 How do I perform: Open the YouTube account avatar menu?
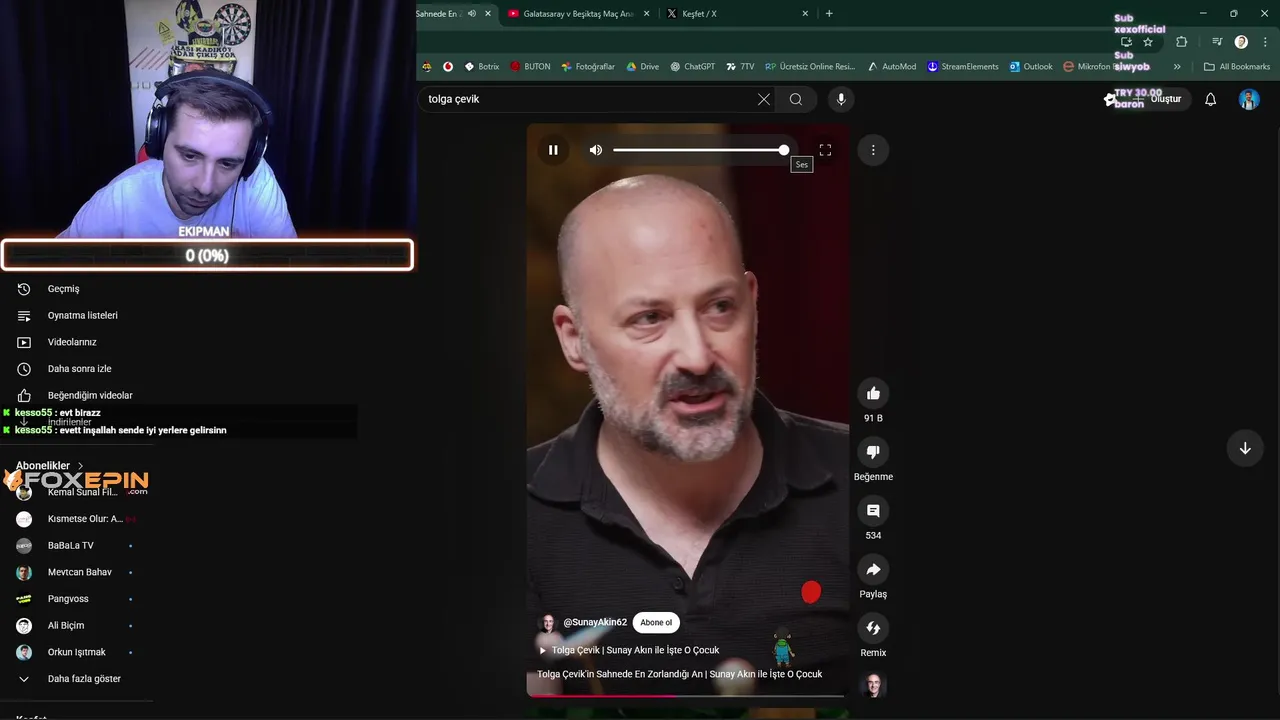pyautogui.click(x=1249, y=99)
